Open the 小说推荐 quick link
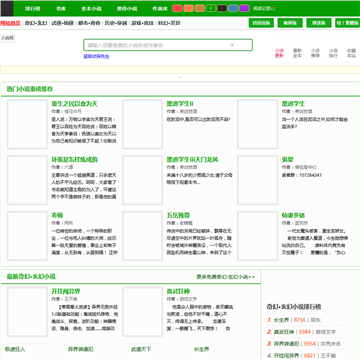 coord(315,53)
